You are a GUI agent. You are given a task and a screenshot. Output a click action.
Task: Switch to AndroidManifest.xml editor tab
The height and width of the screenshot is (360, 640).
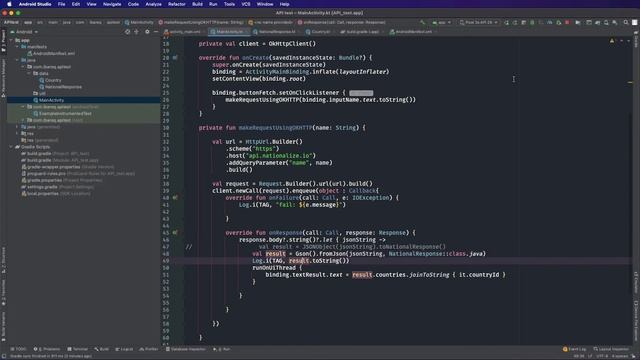pos(413,31)
